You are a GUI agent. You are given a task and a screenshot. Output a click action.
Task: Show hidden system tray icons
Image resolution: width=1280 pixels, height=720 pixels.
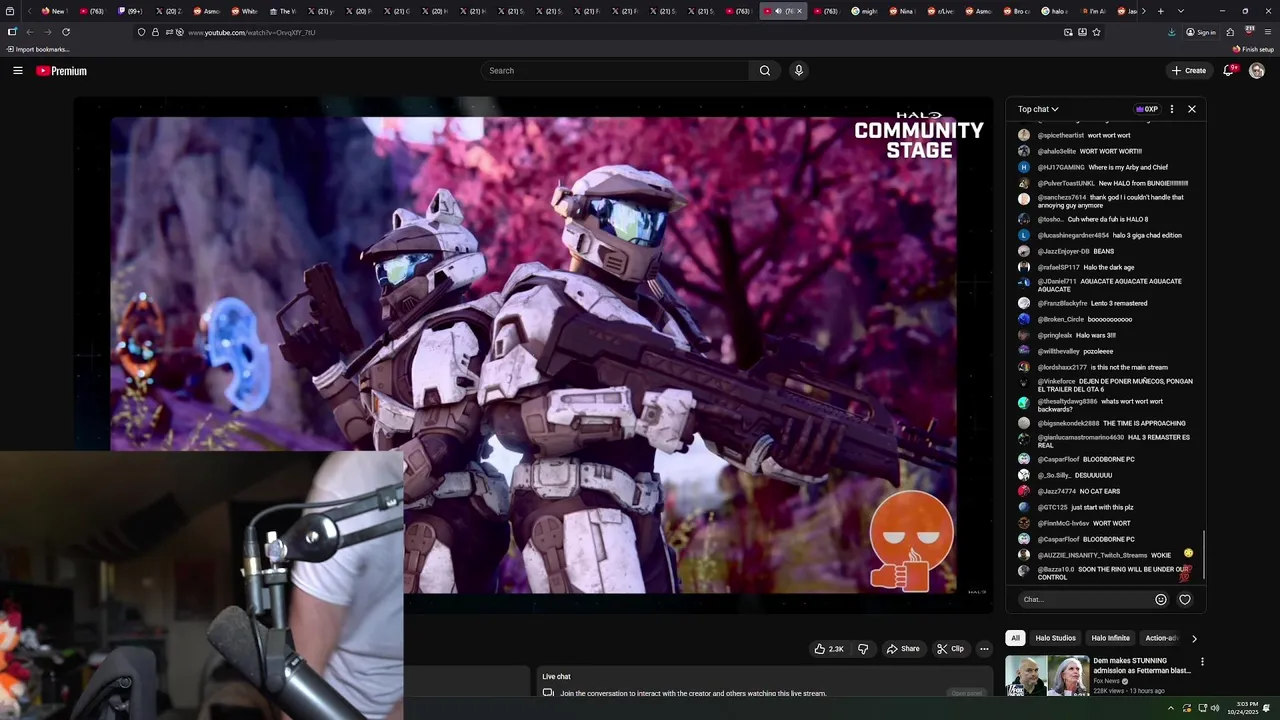pyautogui.click(x=1171, y=708)
